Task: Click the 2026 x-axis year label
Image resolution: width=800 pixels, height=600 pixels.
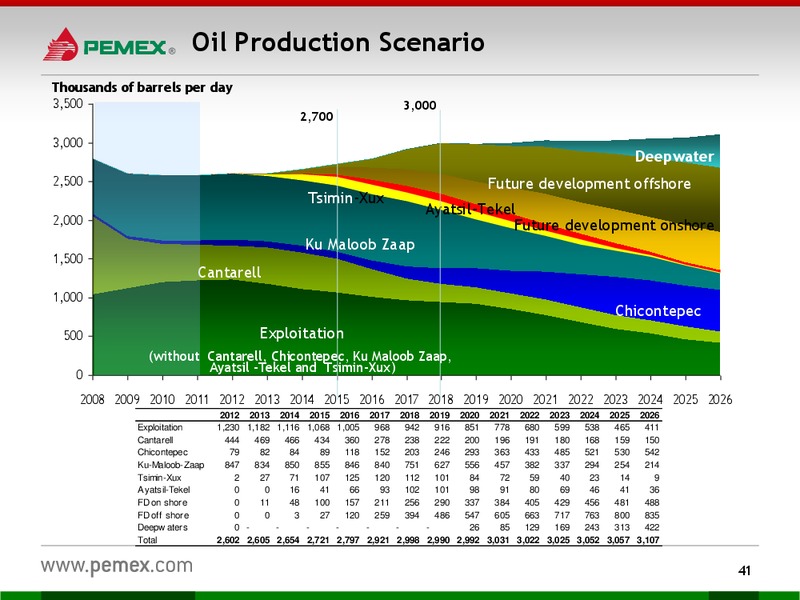Action: click(720, 399)
